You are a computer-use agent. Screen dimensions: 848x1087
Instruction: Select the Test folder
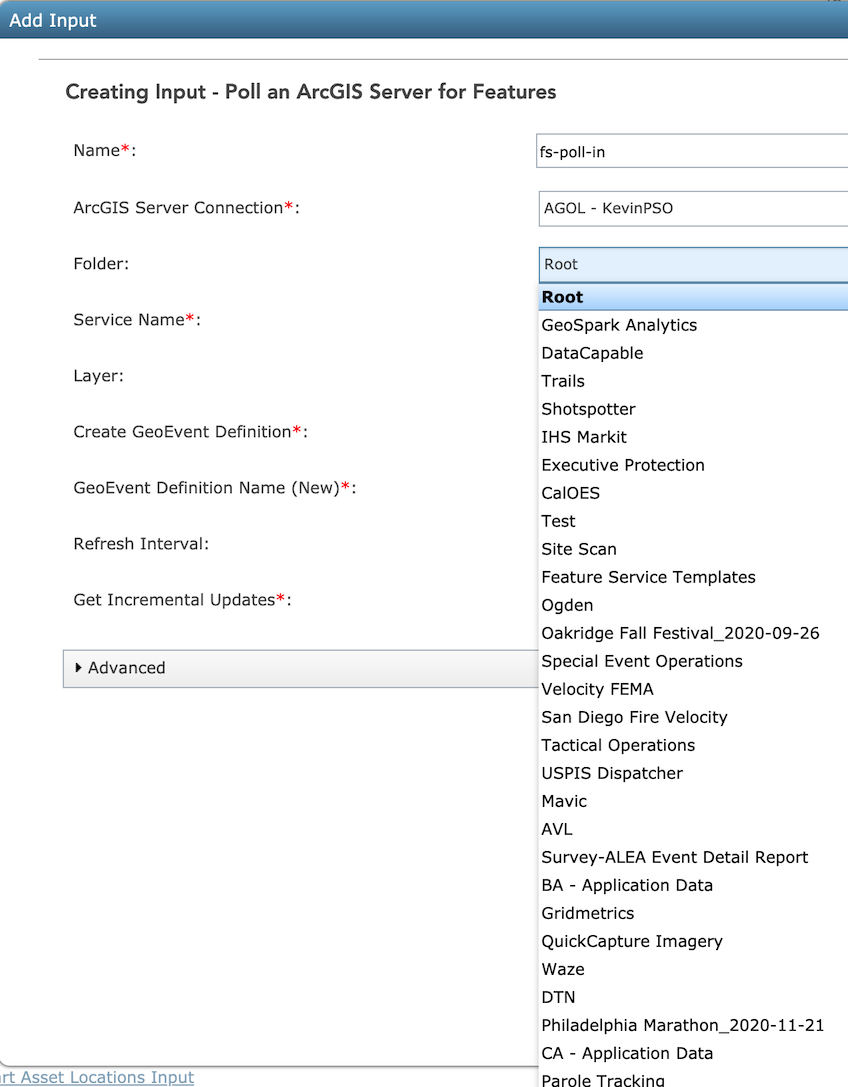[x=693, y=521]
